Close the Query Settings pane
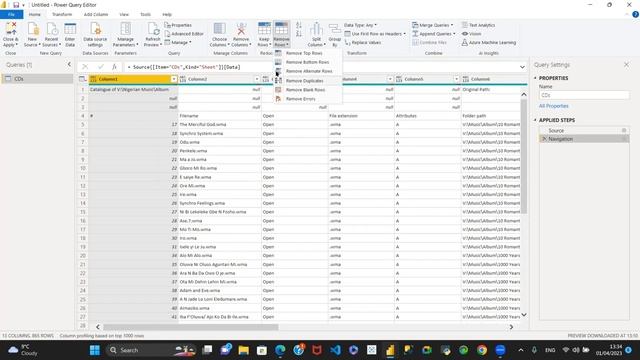The height and width of the screenshot is (360, 640). [626, 64]
